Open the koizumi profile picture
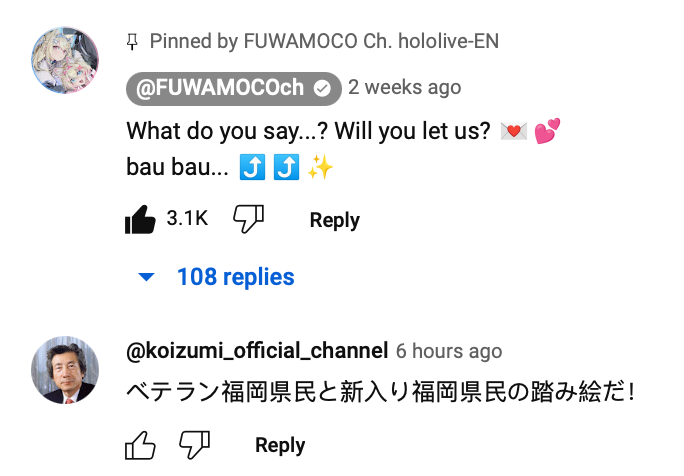 click(x=65, y=370)
